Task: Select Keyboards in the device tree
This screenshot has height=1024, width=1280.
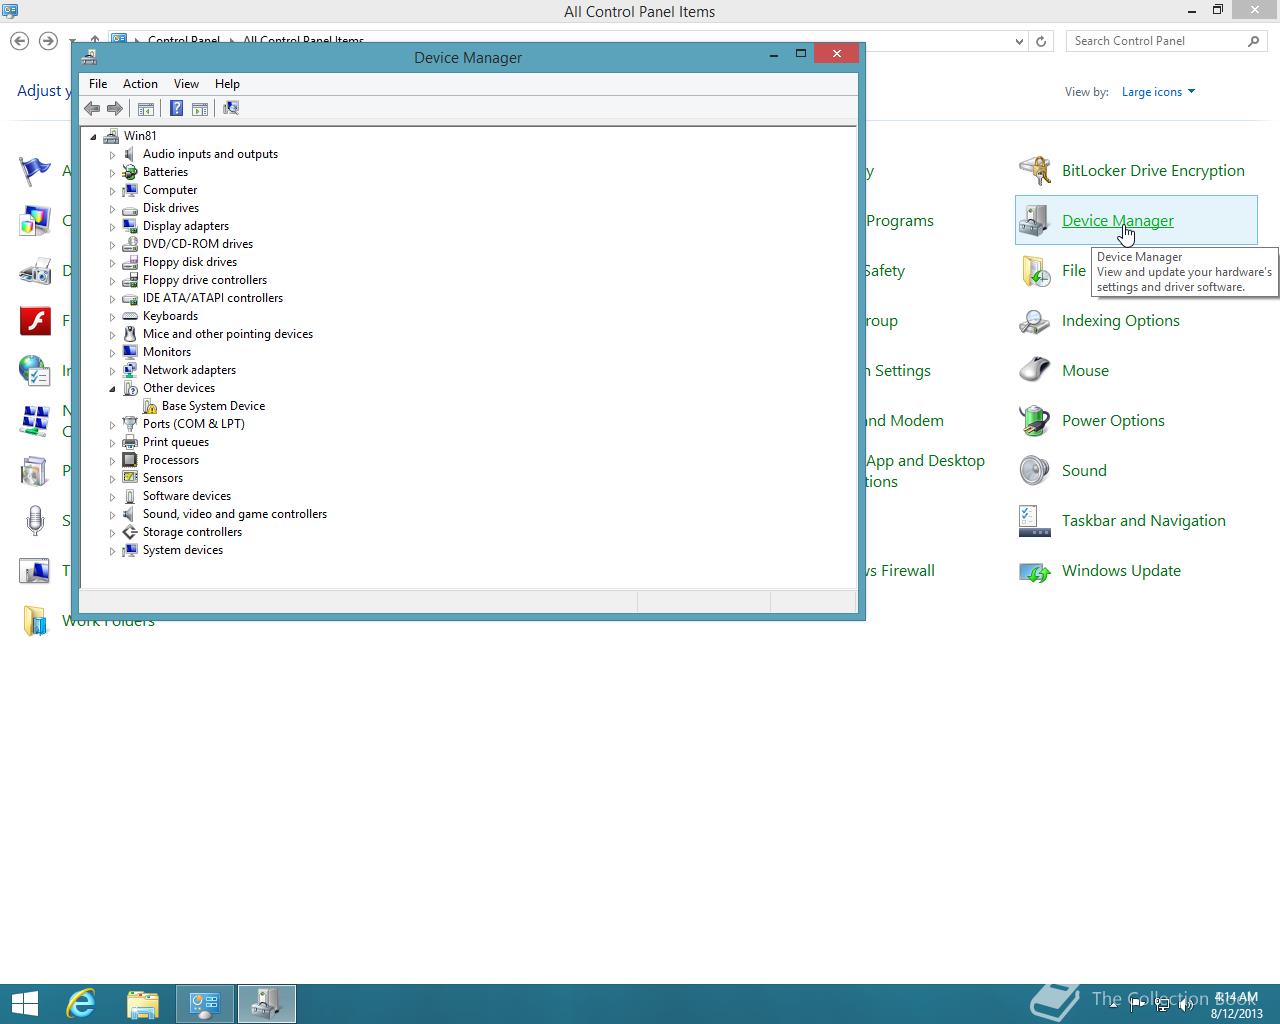Action: [170, 316]
